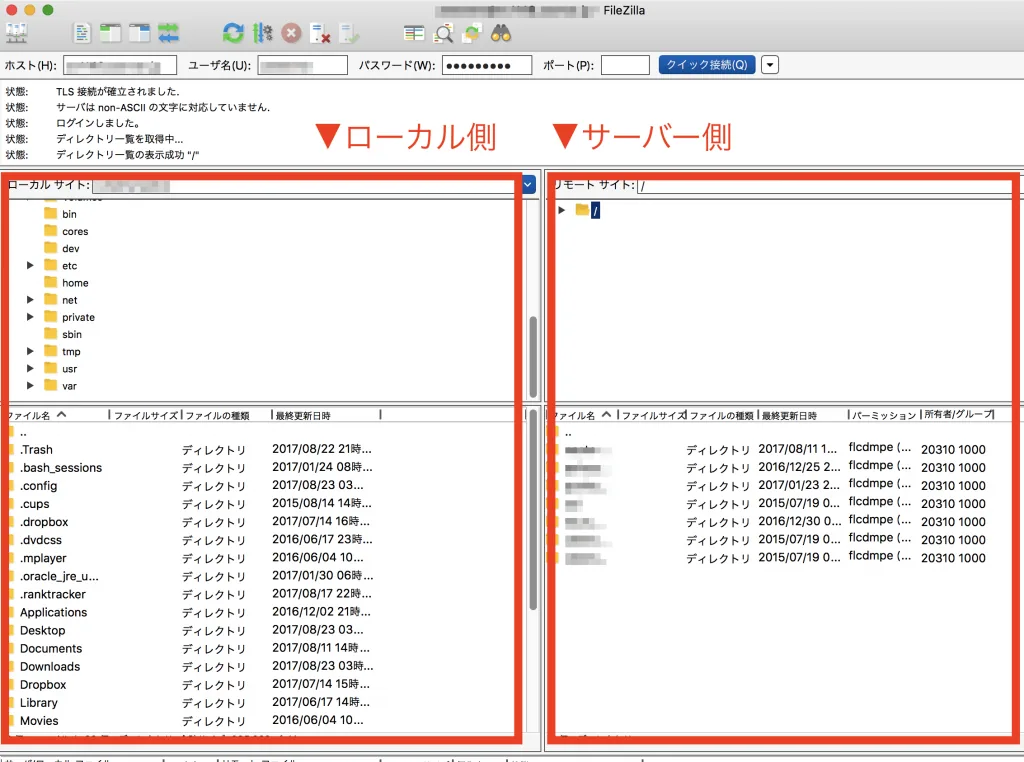Toggle the transfer queue display
Viewport: 1024px width, 762px height.
pos(168,33)
